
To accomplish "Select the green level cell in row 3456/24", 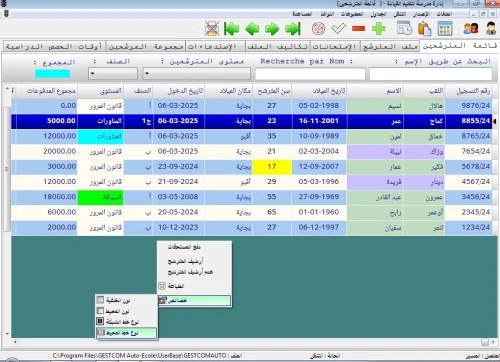I will (100, 197).
